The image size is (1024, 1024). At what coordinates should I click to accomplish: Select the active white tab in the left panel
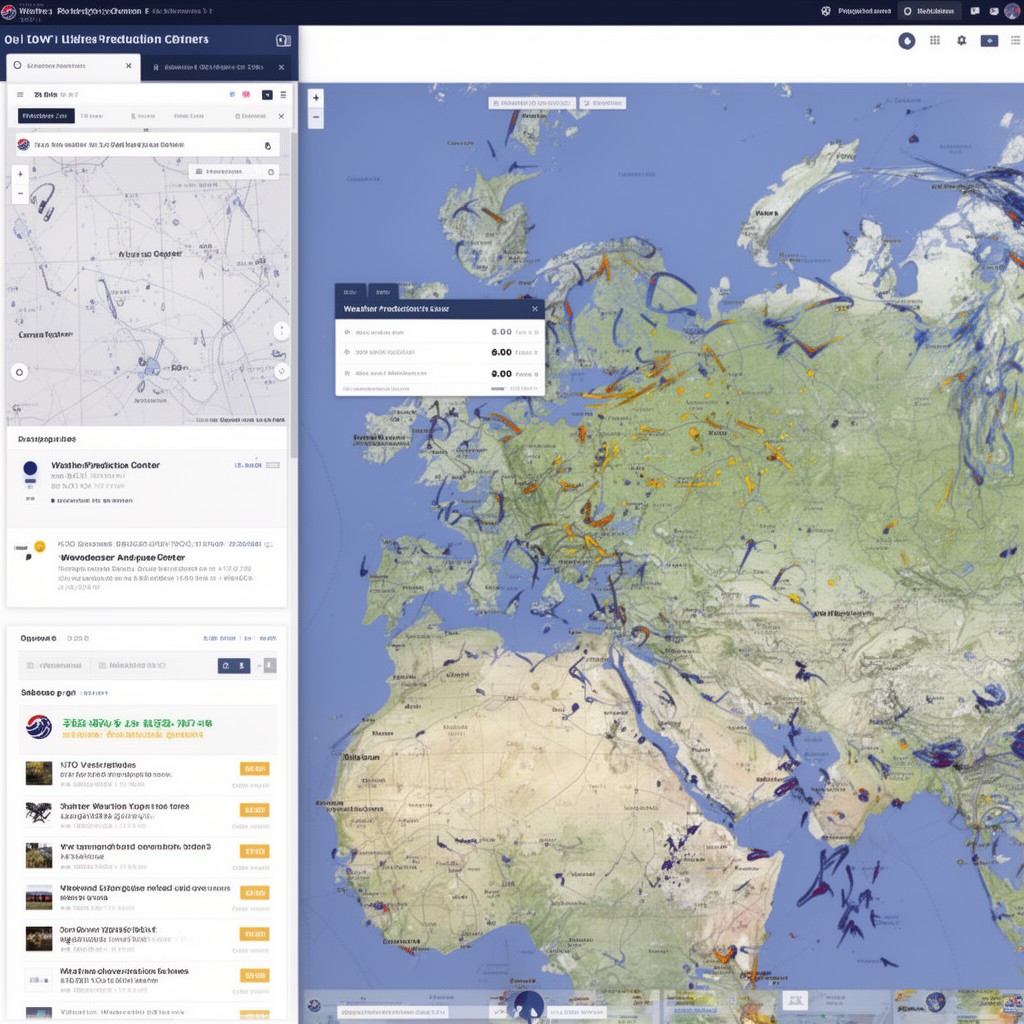pyautogui.click(x=73, y=67)
